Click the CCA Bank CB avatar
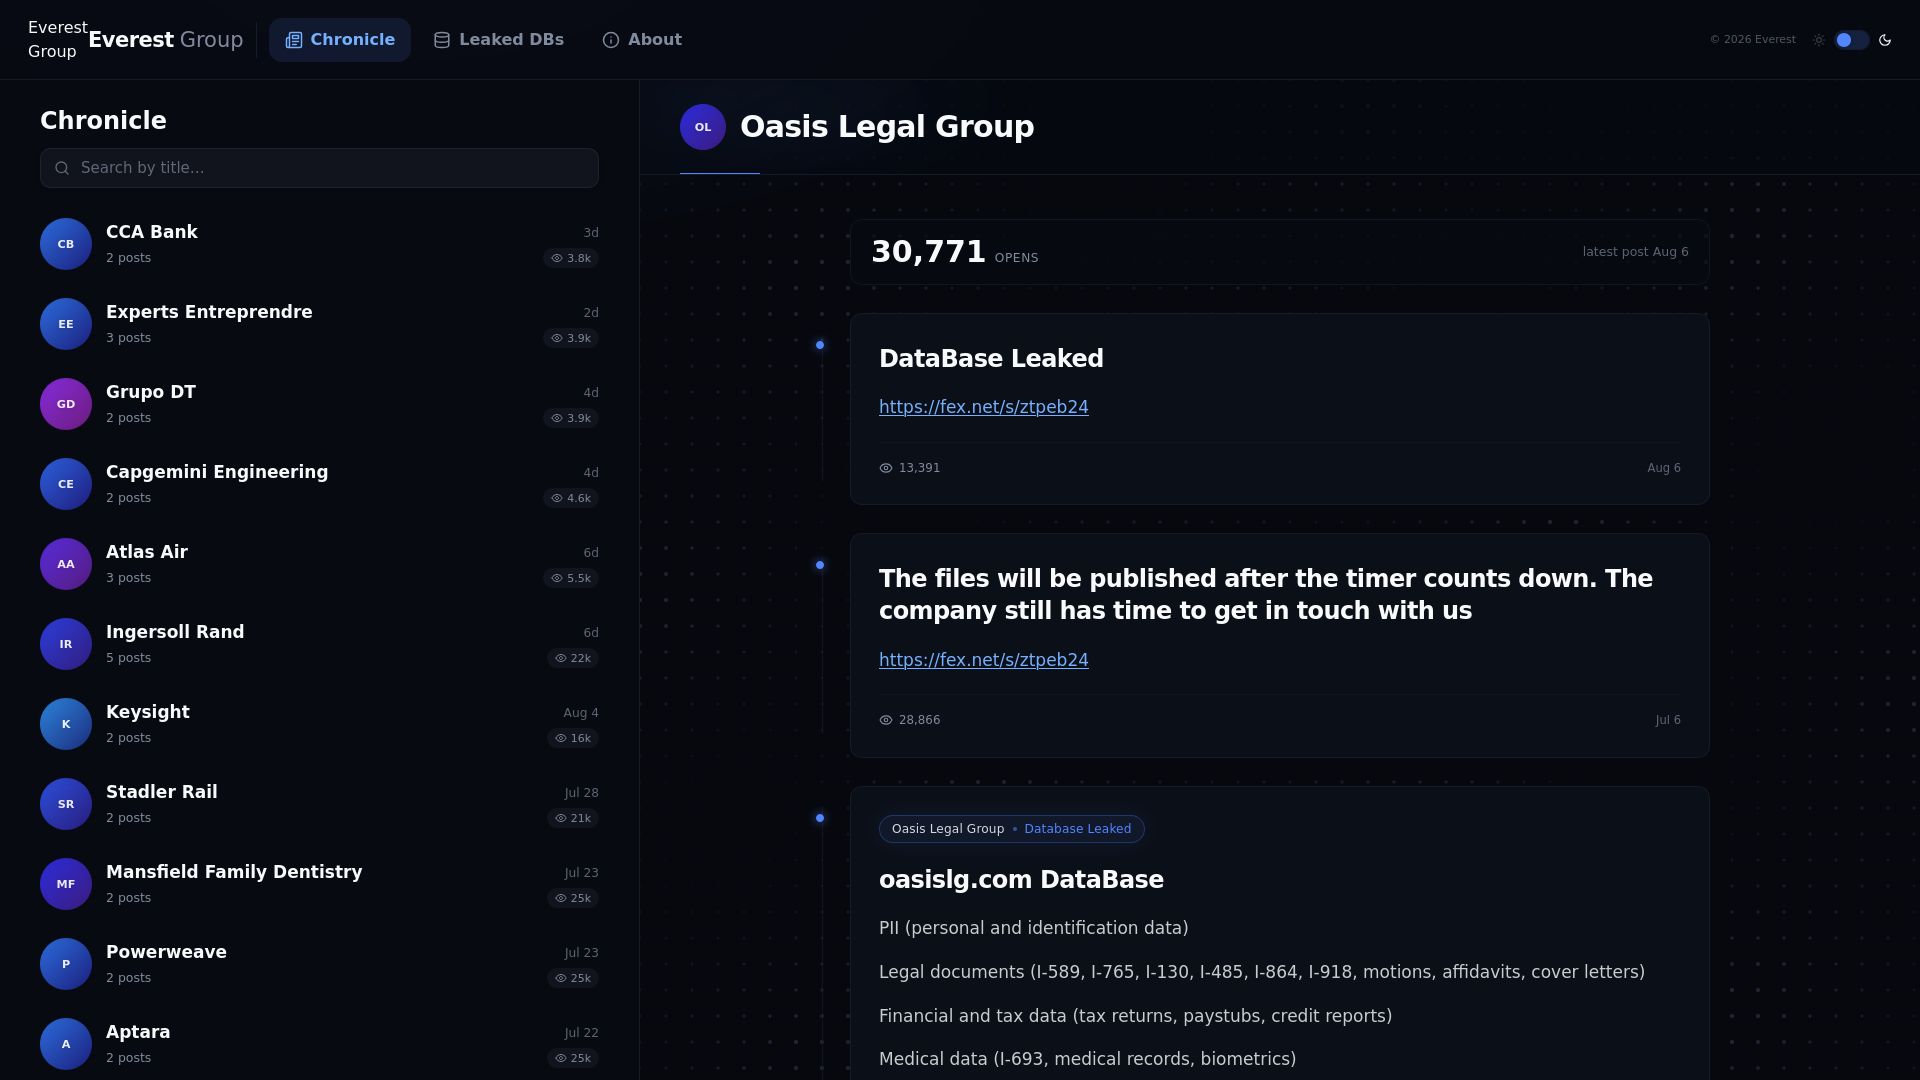This screenshot has height=1080, width=1920. pyautogui.click(x=66, y=244)
